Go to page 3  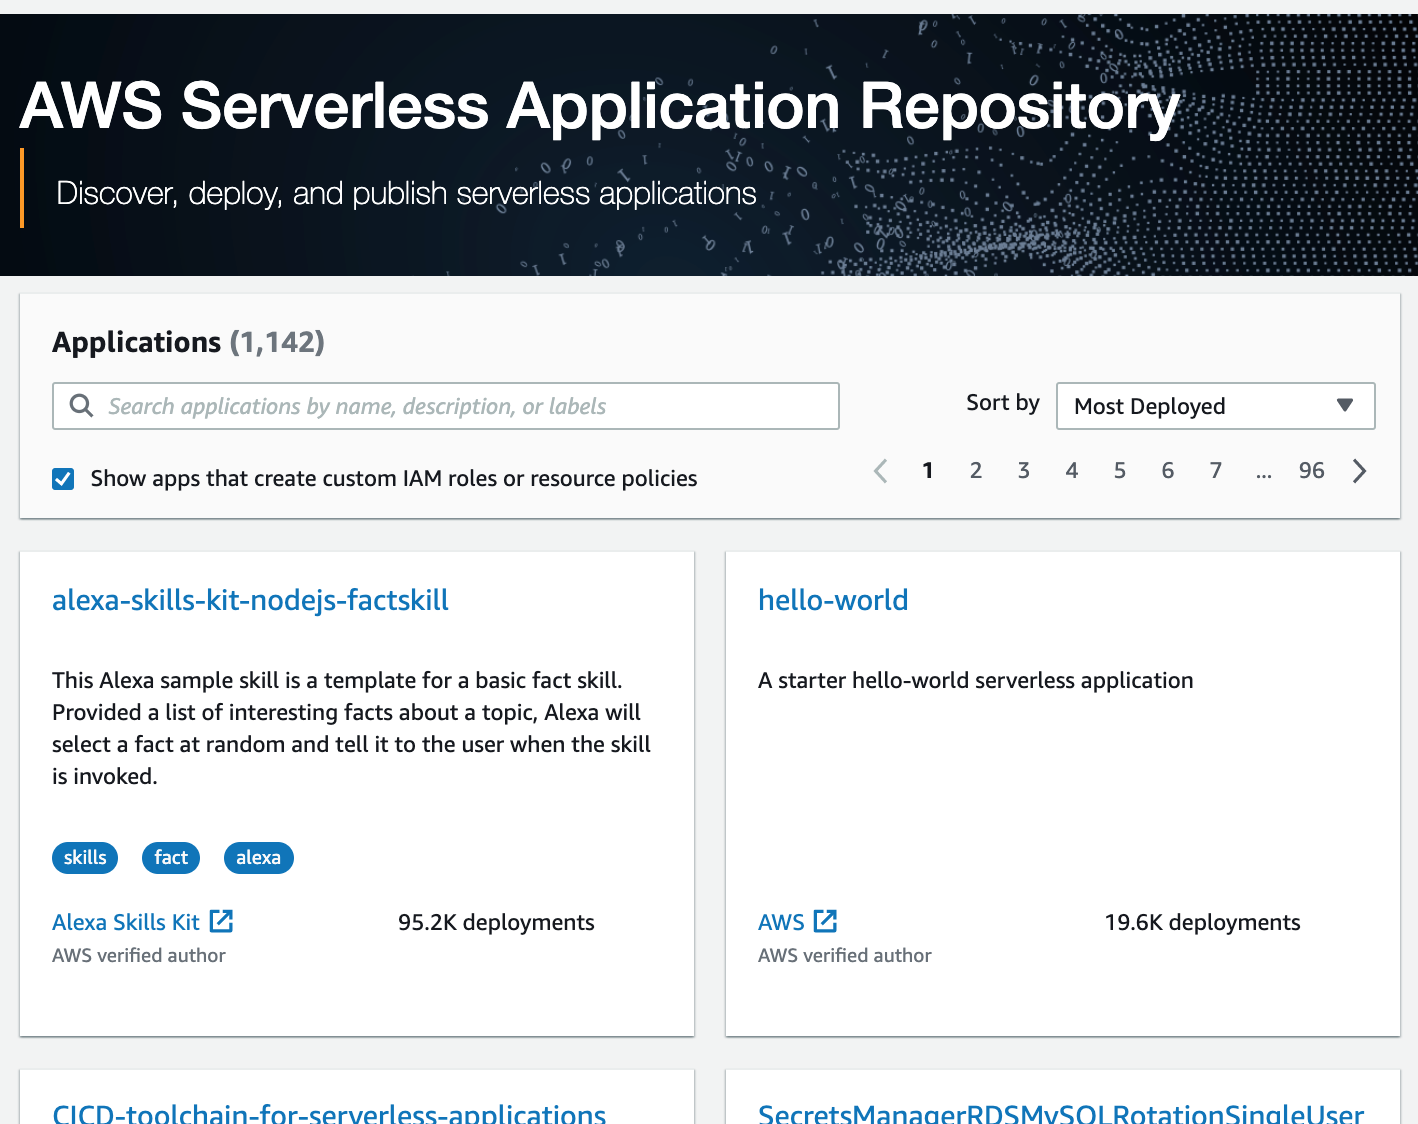pos(1024,471)
